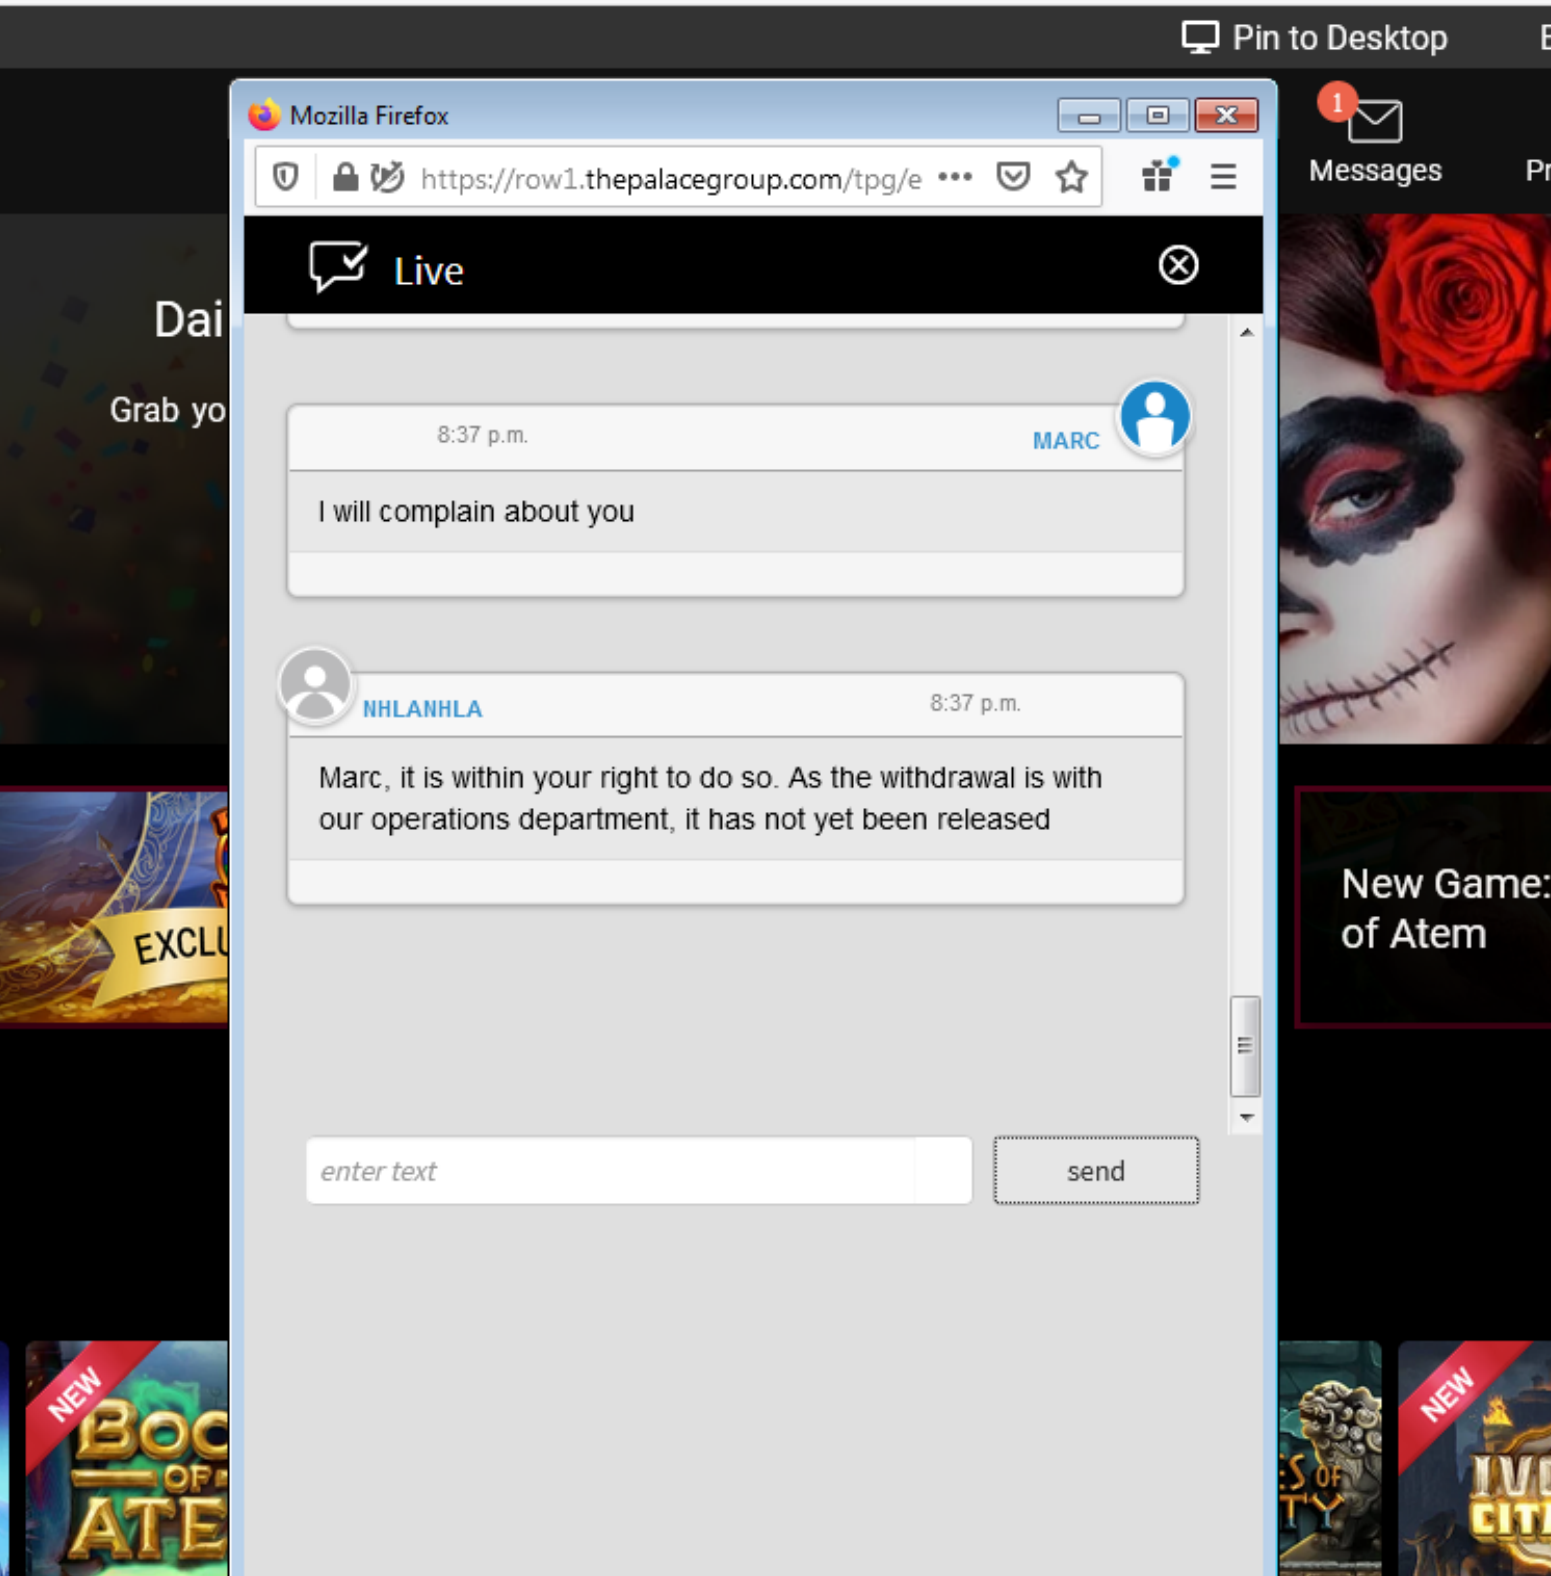
Task: Minimize the Mozilla Firefox window
Action: [1089, 116]
